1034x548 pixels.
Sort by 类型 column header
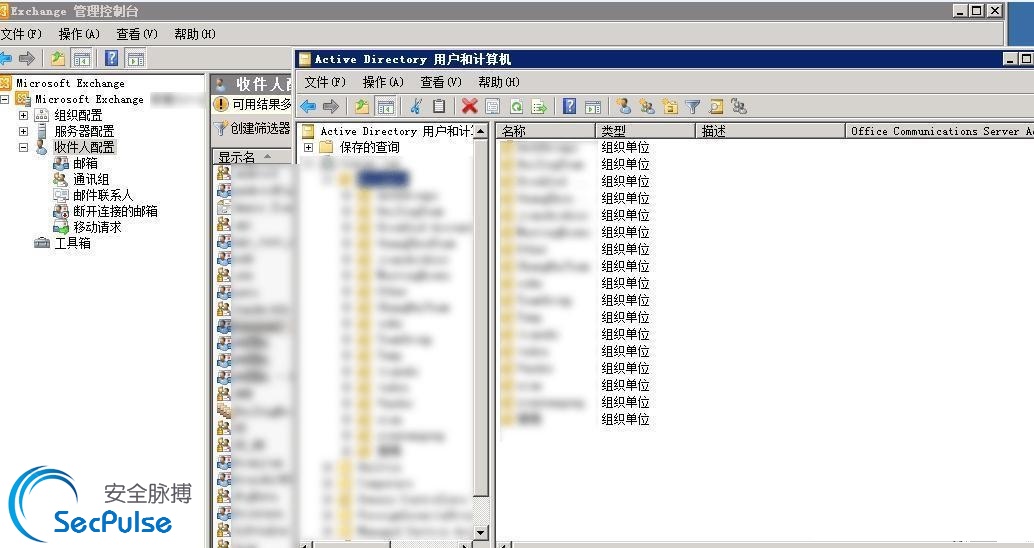(x=645, y=131)
